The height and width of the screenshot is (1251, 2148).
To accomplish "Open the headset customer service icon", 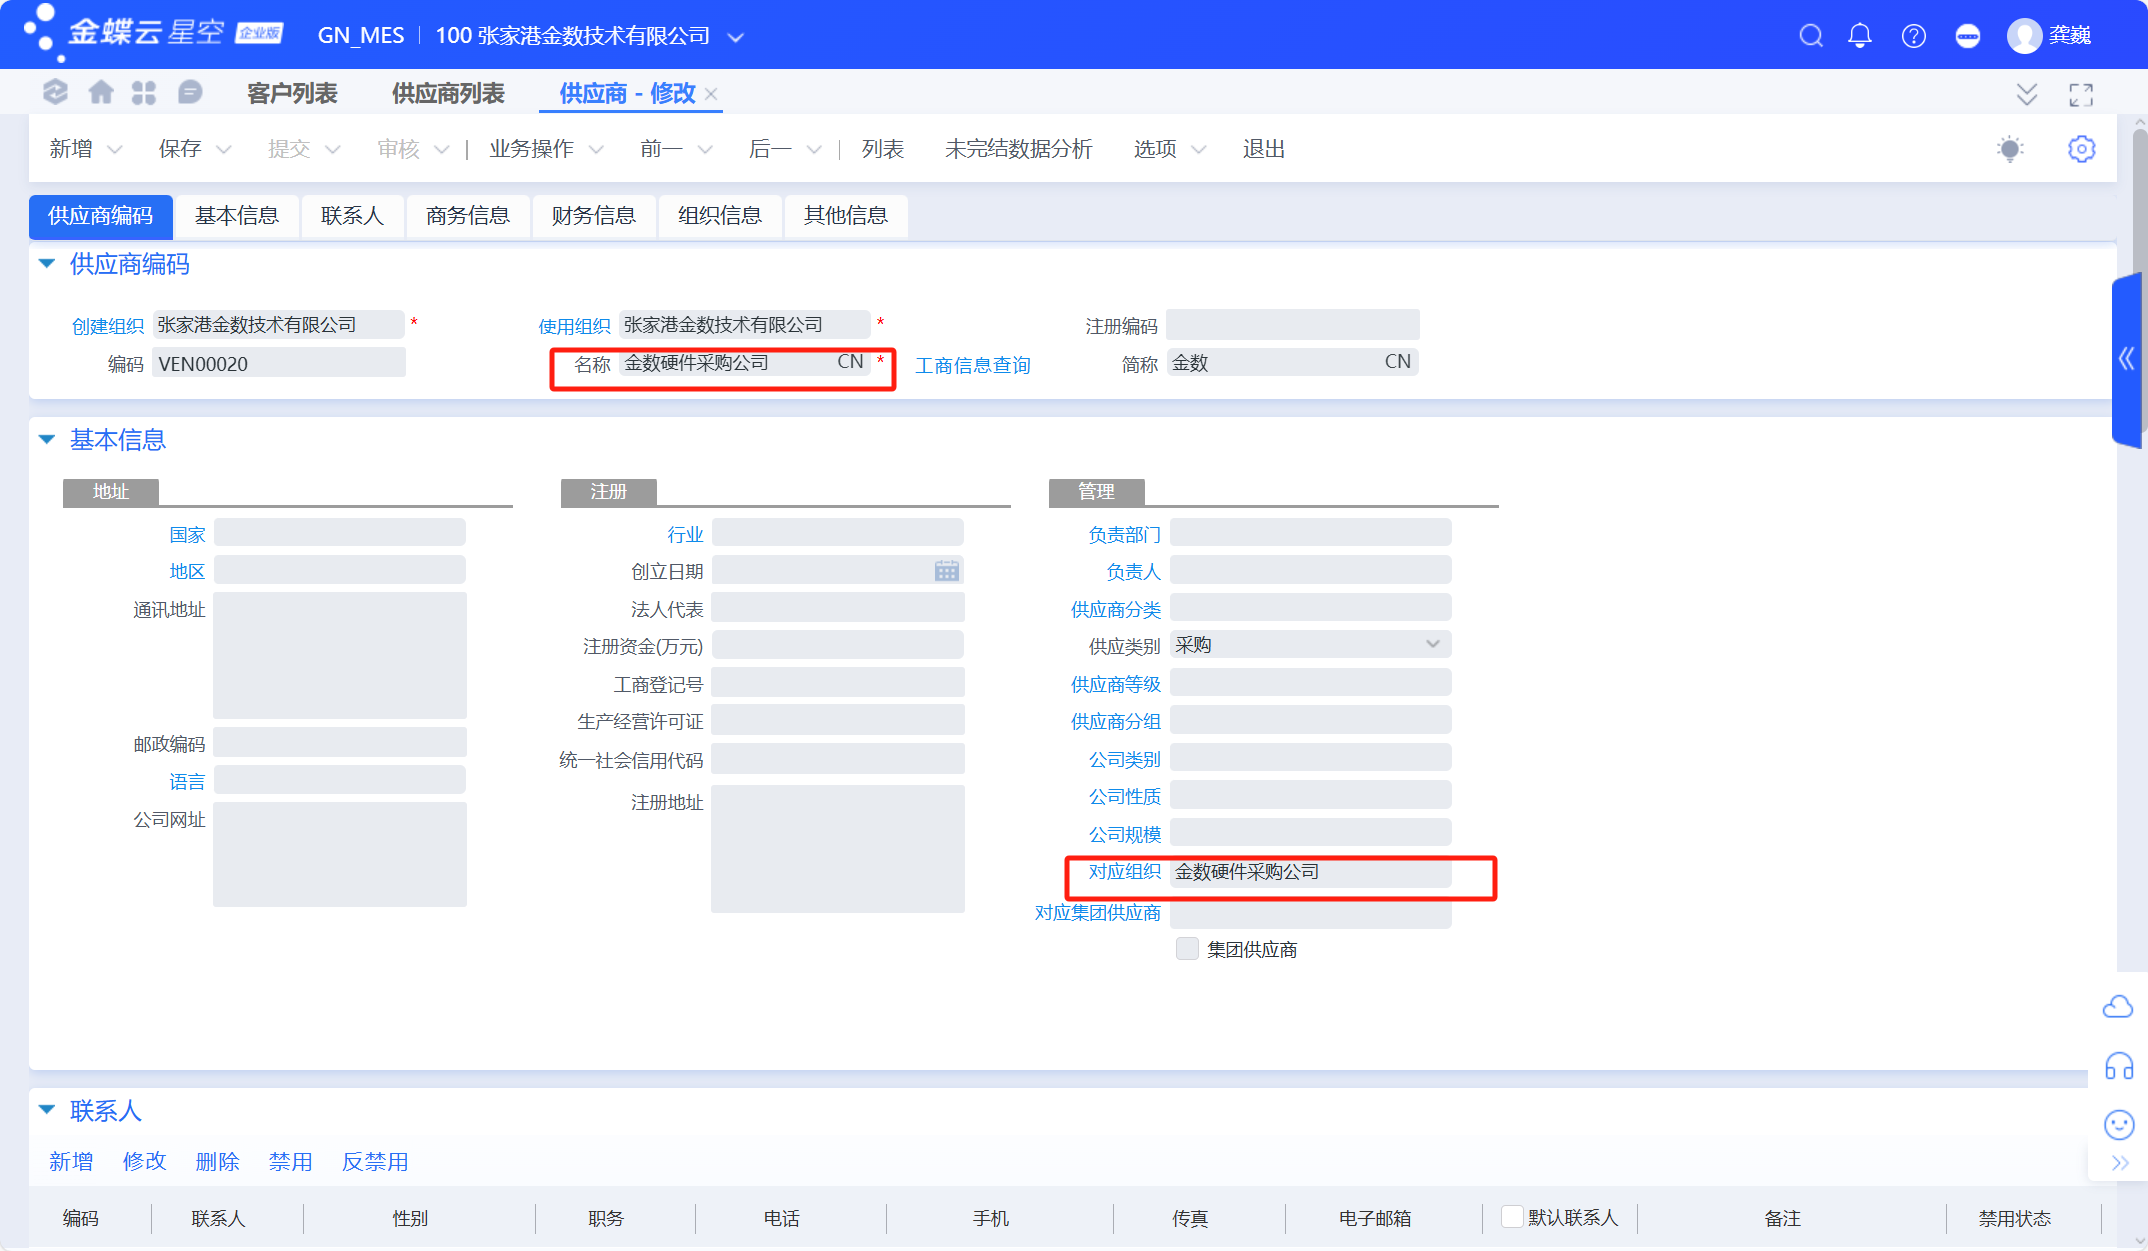I will 2118,1066.
